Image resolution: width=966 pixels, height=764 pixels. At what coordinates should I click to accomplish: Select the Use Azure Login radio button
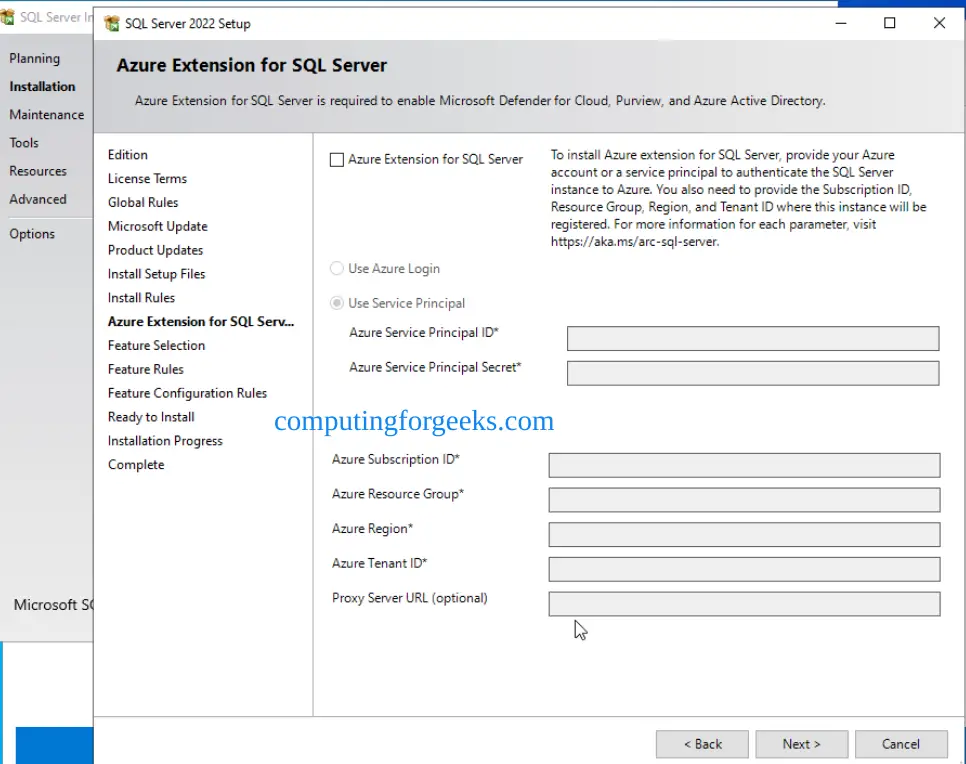click(x=337, y=269)
